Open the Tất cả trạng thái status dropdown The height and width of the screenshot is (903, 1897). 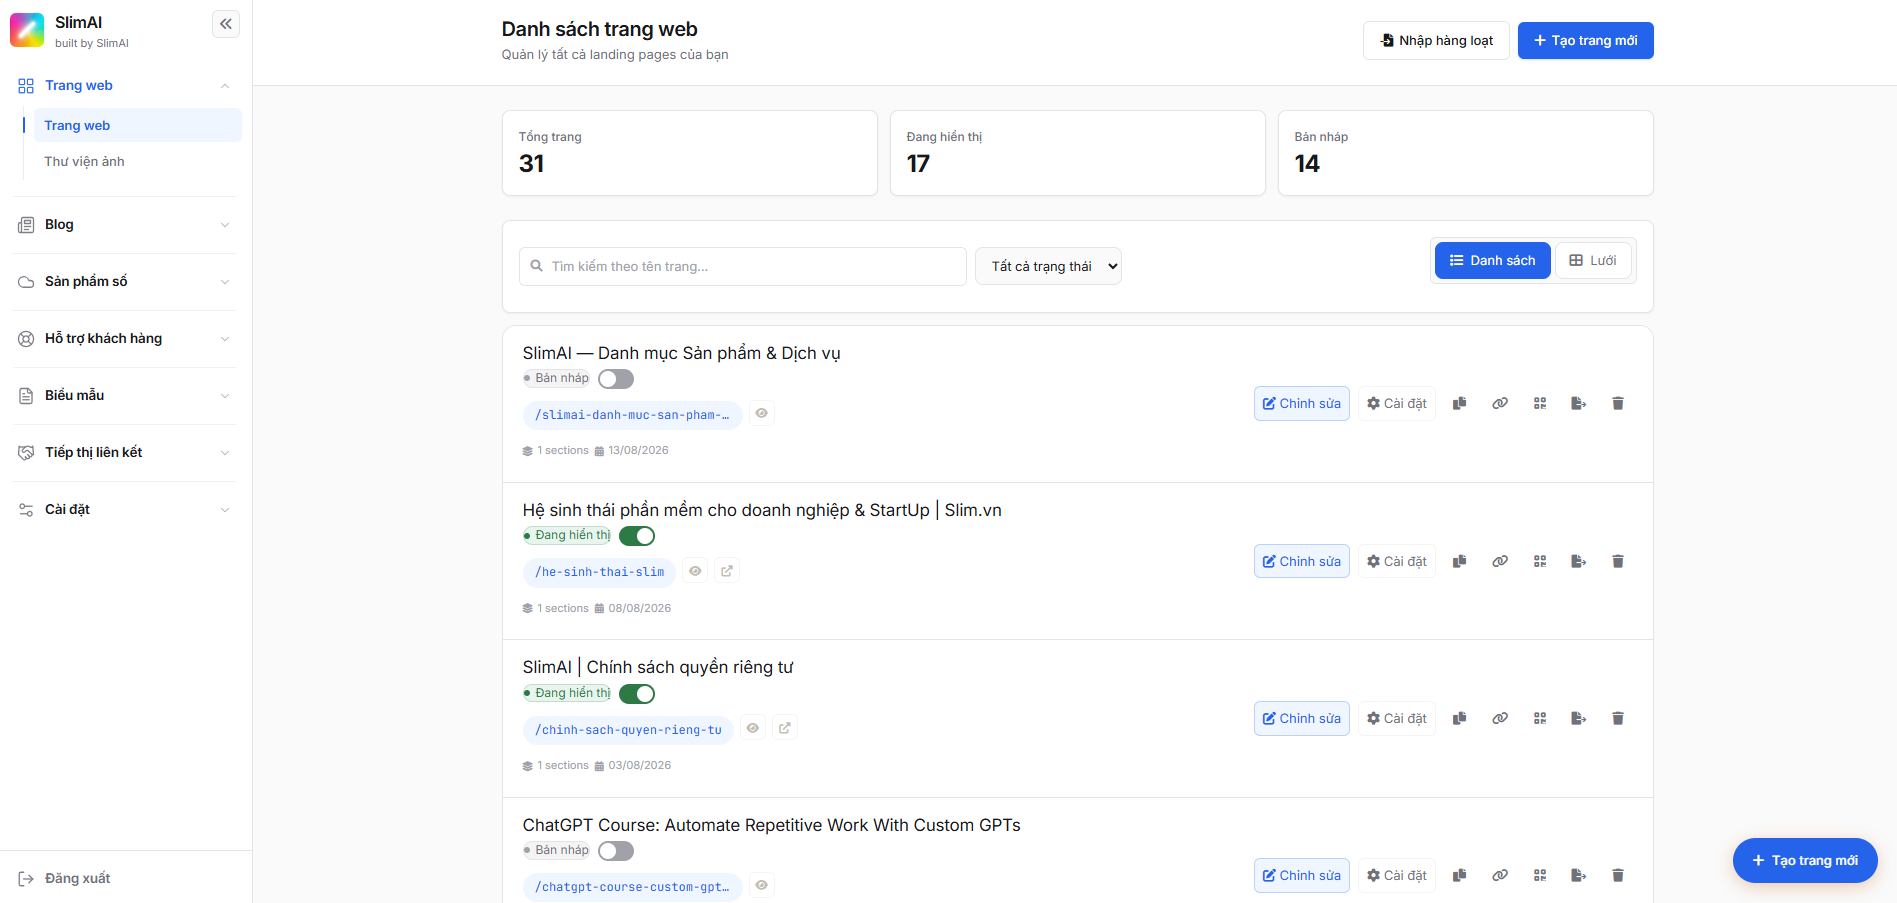1048,266
